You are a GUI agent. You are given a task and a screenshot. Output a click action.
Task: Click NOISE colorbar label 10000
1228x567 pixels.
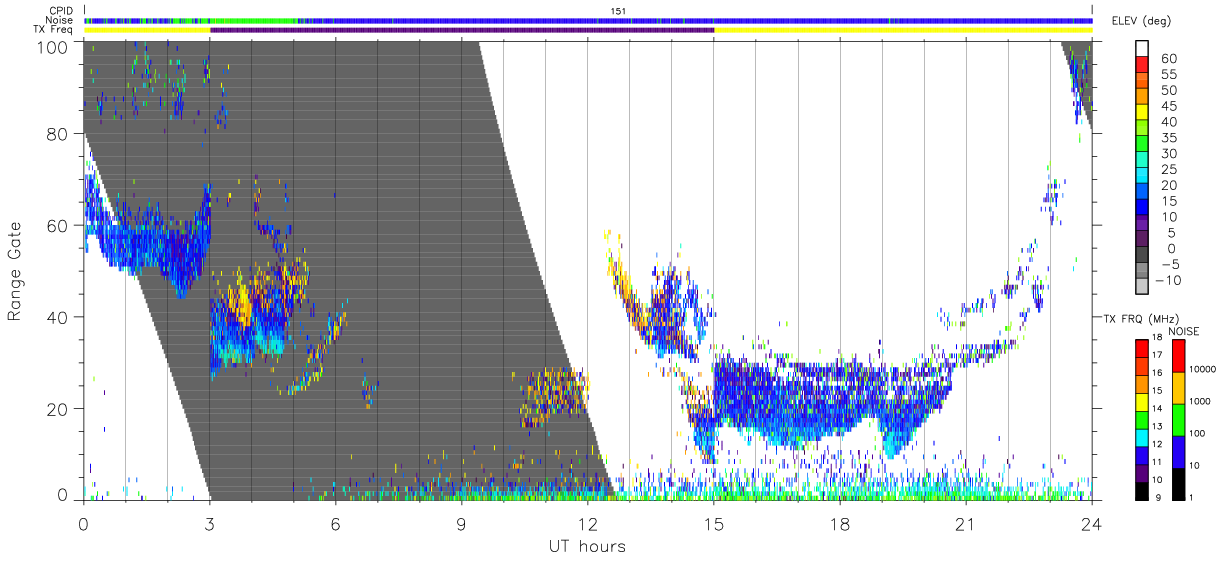1201,370
